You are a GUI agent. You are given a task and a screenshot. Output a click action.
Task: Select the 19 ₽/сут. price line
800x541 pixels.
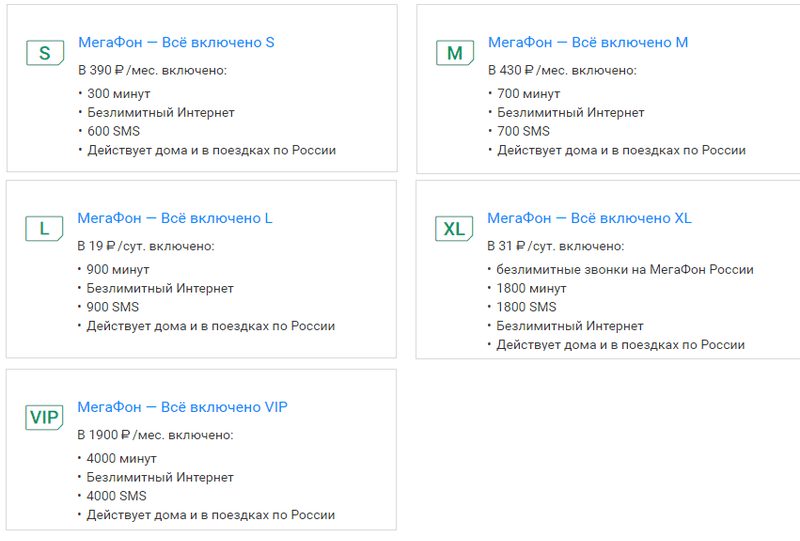146,246
